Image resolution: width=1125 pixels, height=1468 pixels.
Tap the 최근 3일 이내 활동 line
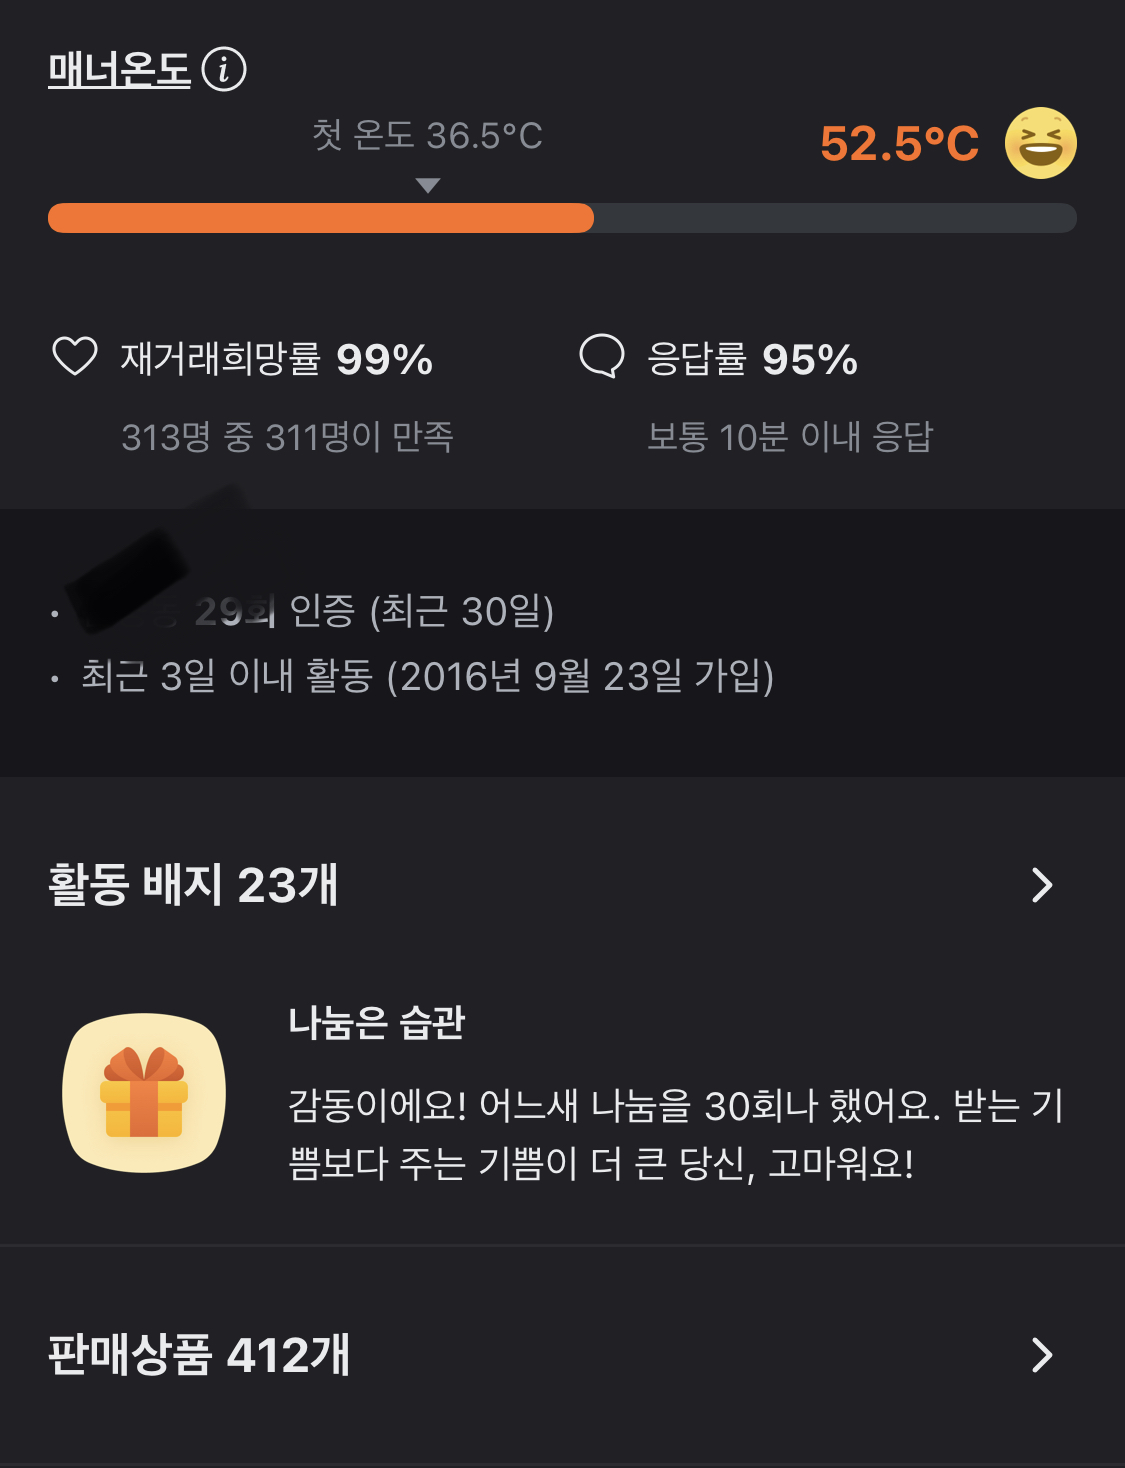click(427, 677)
